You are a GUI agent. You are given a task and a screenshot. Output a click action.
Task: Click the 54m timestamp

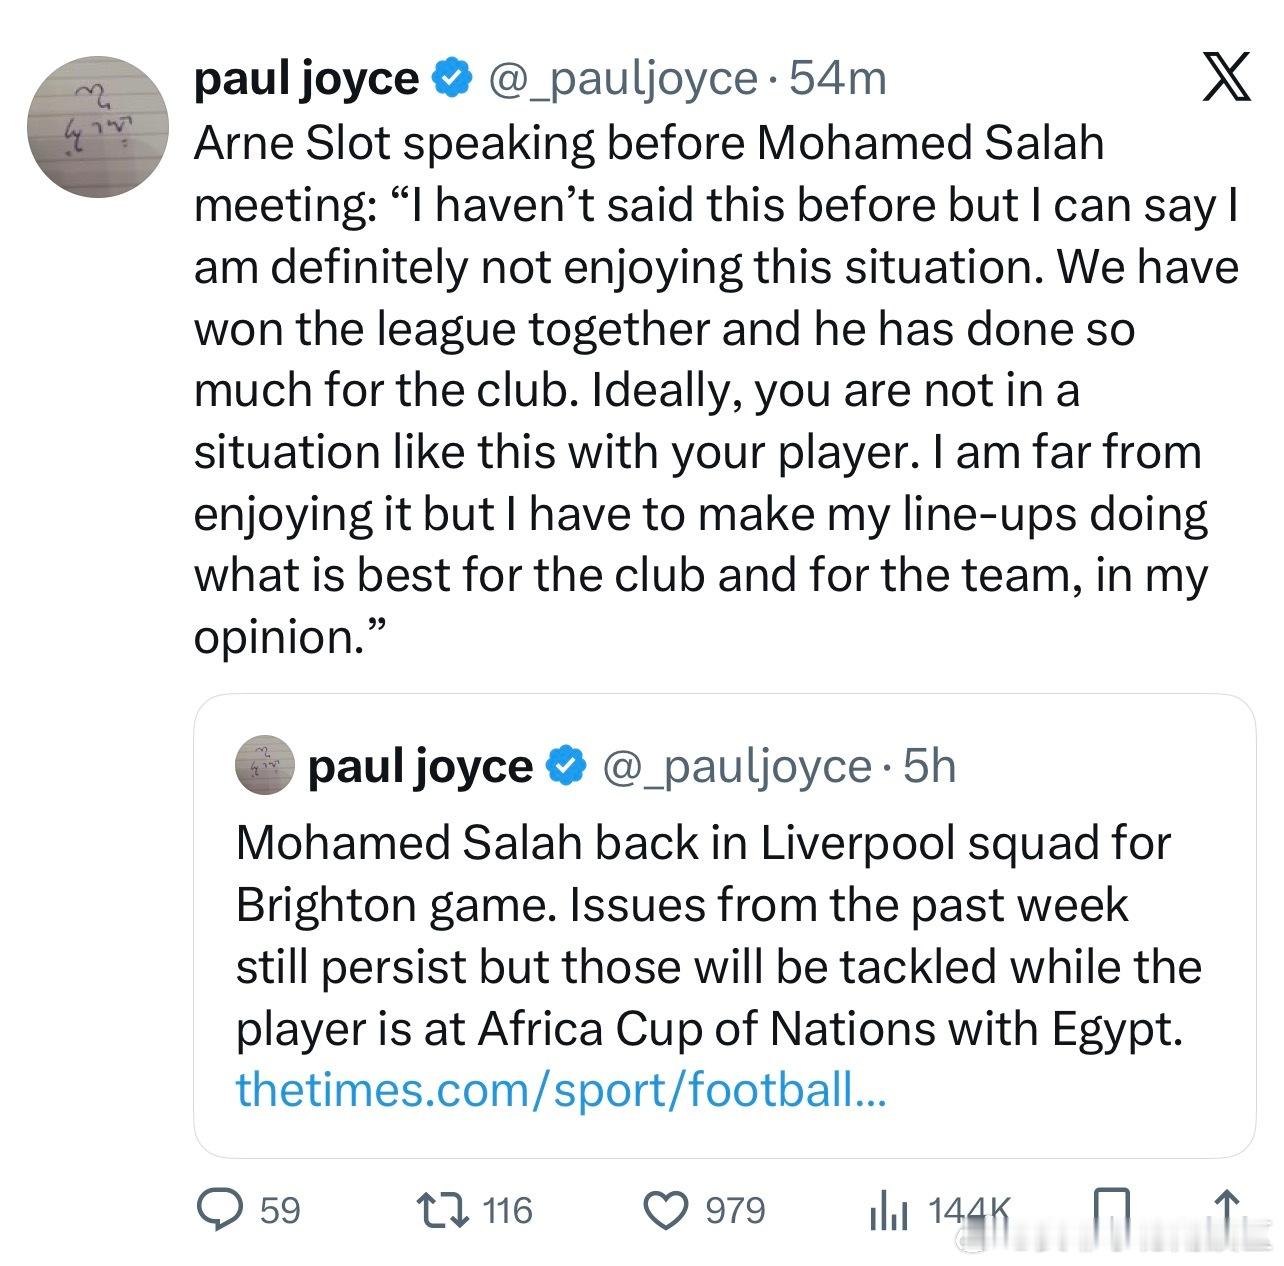point(838,78)
